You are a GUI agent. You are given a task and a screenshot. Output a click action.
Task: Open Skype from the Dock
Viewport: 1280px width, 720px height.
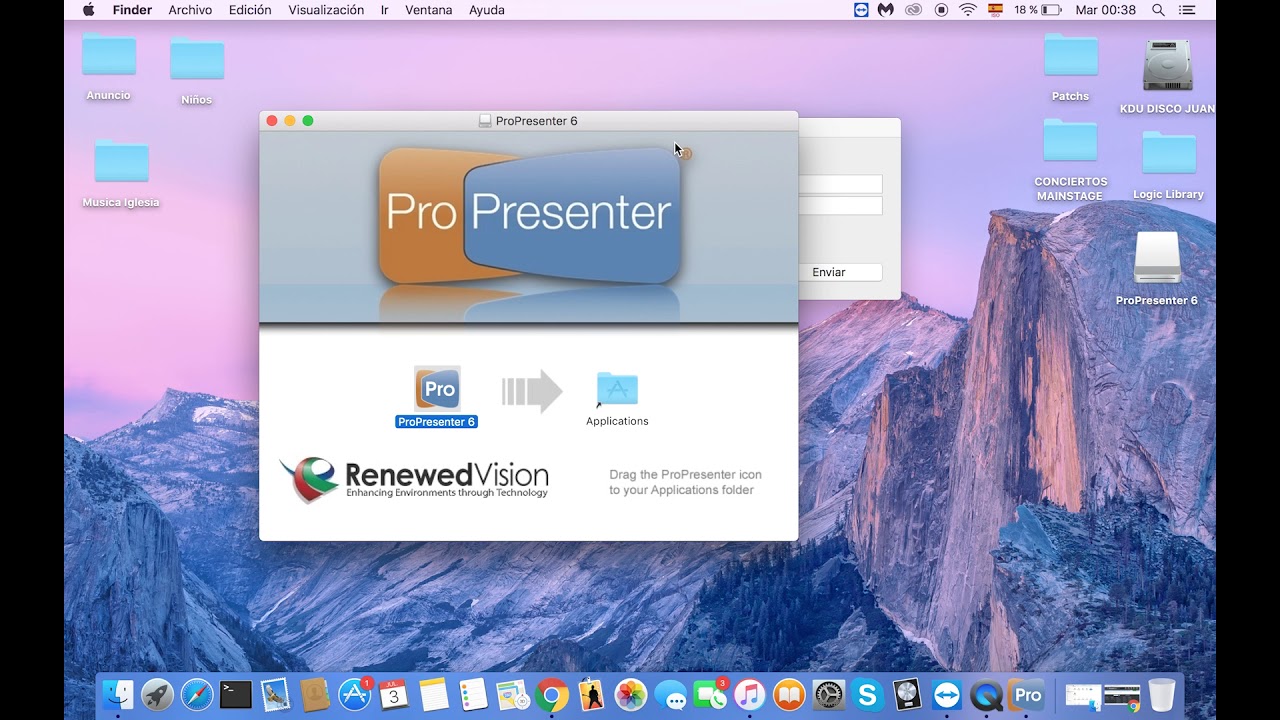click(868, 694)
